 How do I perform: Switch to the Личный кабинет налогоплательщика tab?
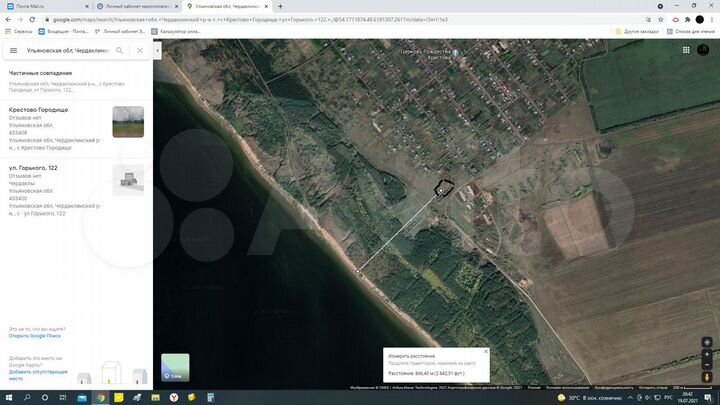137,6
